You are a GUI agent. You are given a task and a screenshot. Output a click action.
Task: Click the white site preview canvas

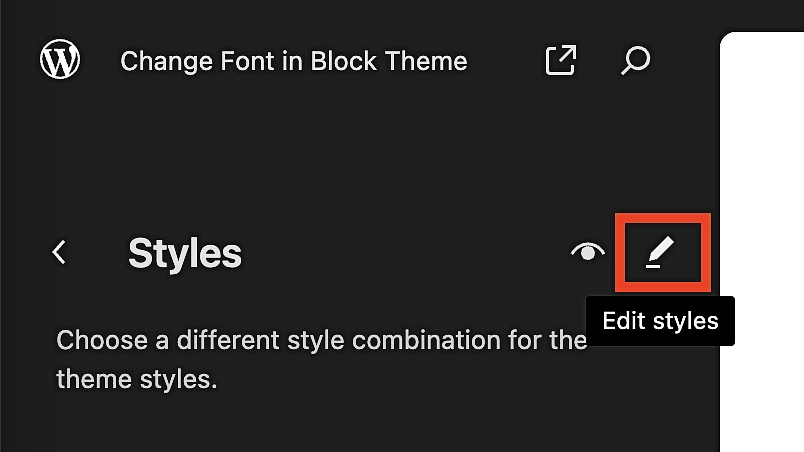762,242
